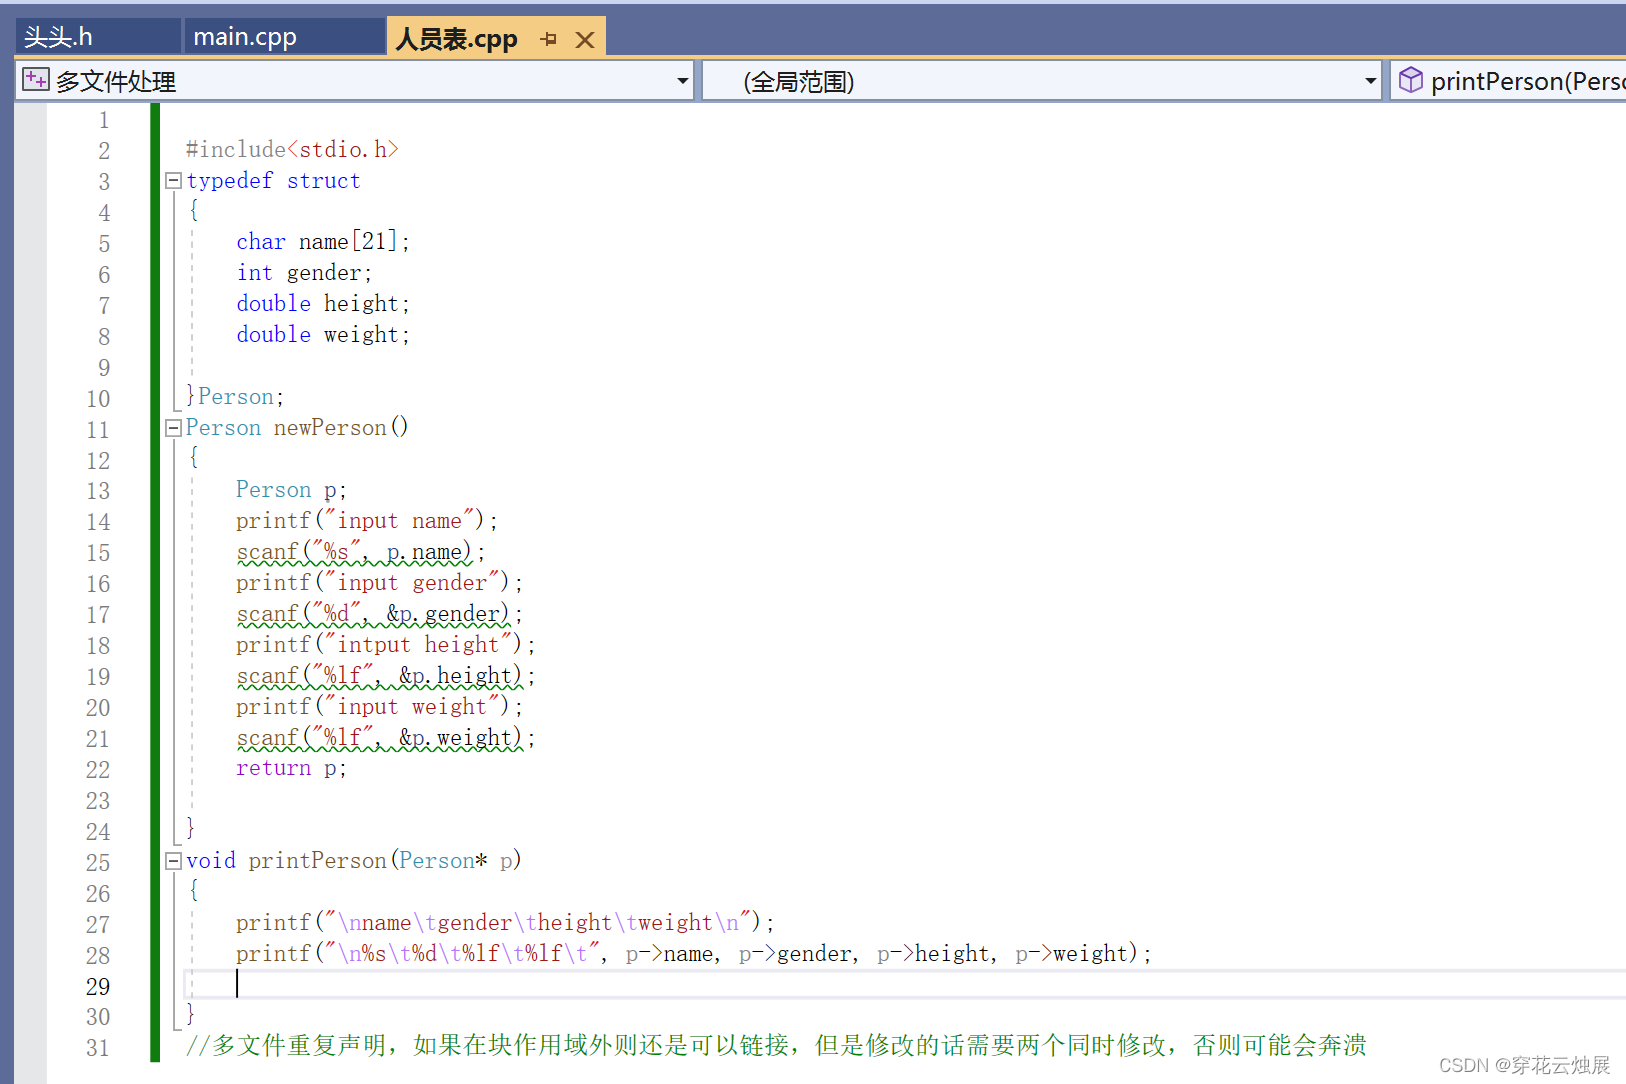Viewport: 1626px width, 1084px height.
Task: Click 'char name[21];' declaration
Action: [323, 242]
